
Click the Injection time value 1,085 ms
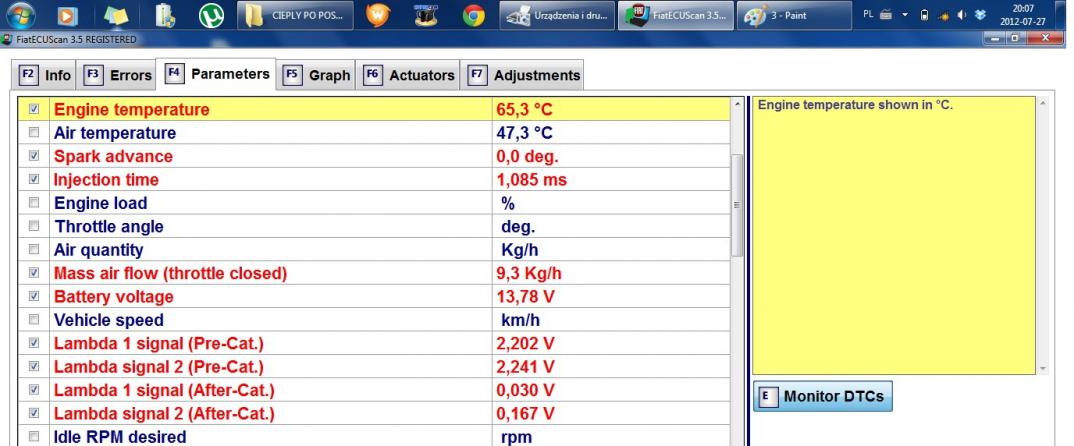click(532, 180)
